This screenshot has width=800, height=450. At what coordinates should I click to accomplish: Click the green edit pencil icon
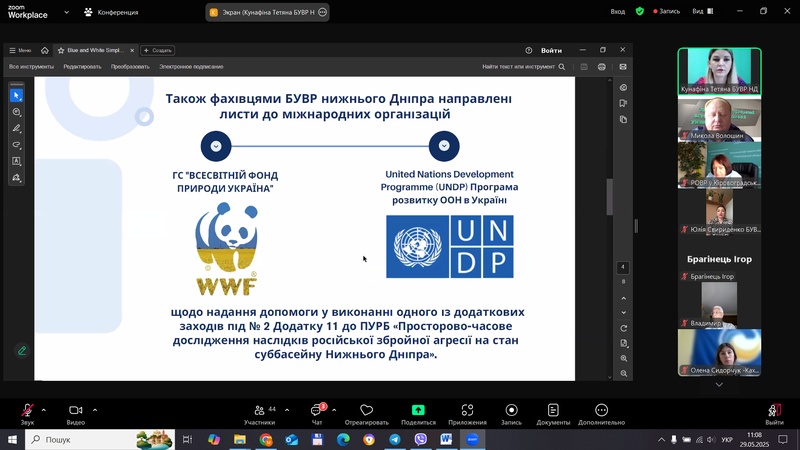click(22, 351)
